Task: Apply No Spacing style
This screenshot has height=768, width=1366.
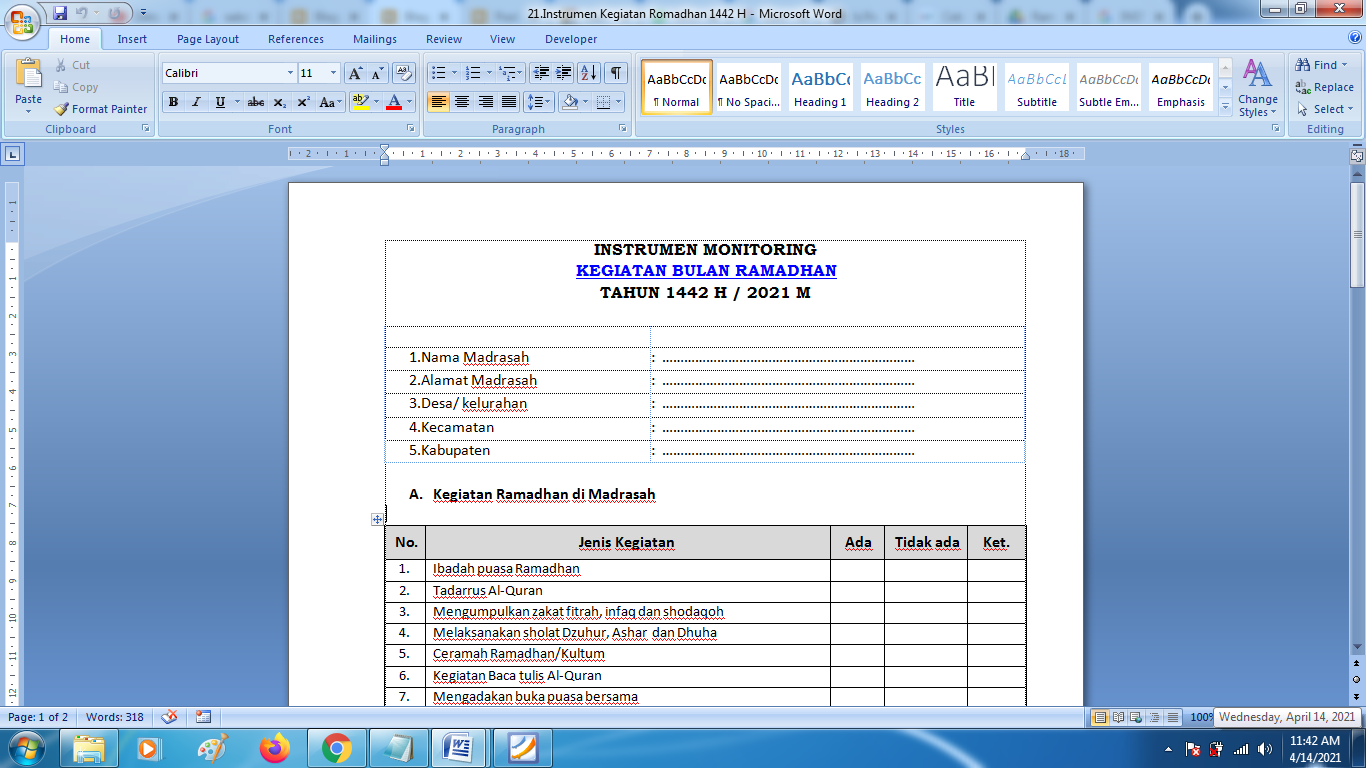Action: coord(748,87)
